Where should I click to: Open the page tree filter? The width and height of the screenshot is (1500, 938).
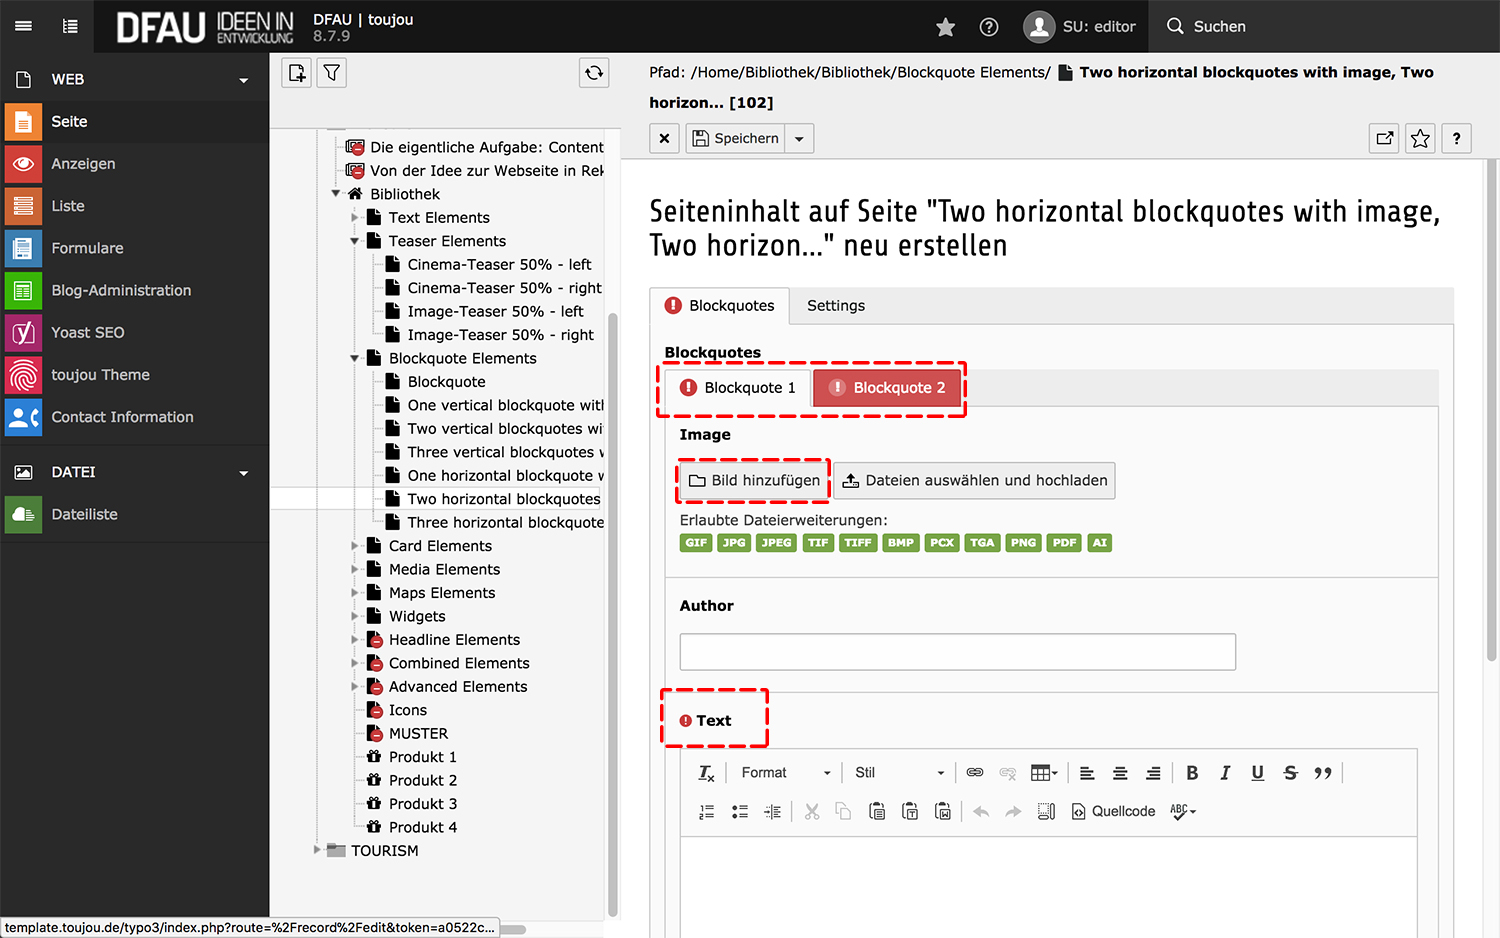pos(332,73)
